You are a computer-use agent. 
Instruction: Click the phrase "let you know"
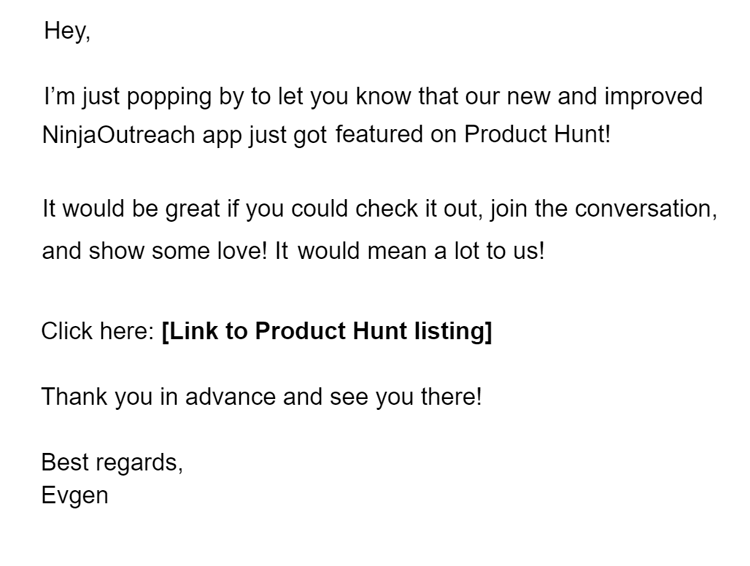click(x=344, y=97)
